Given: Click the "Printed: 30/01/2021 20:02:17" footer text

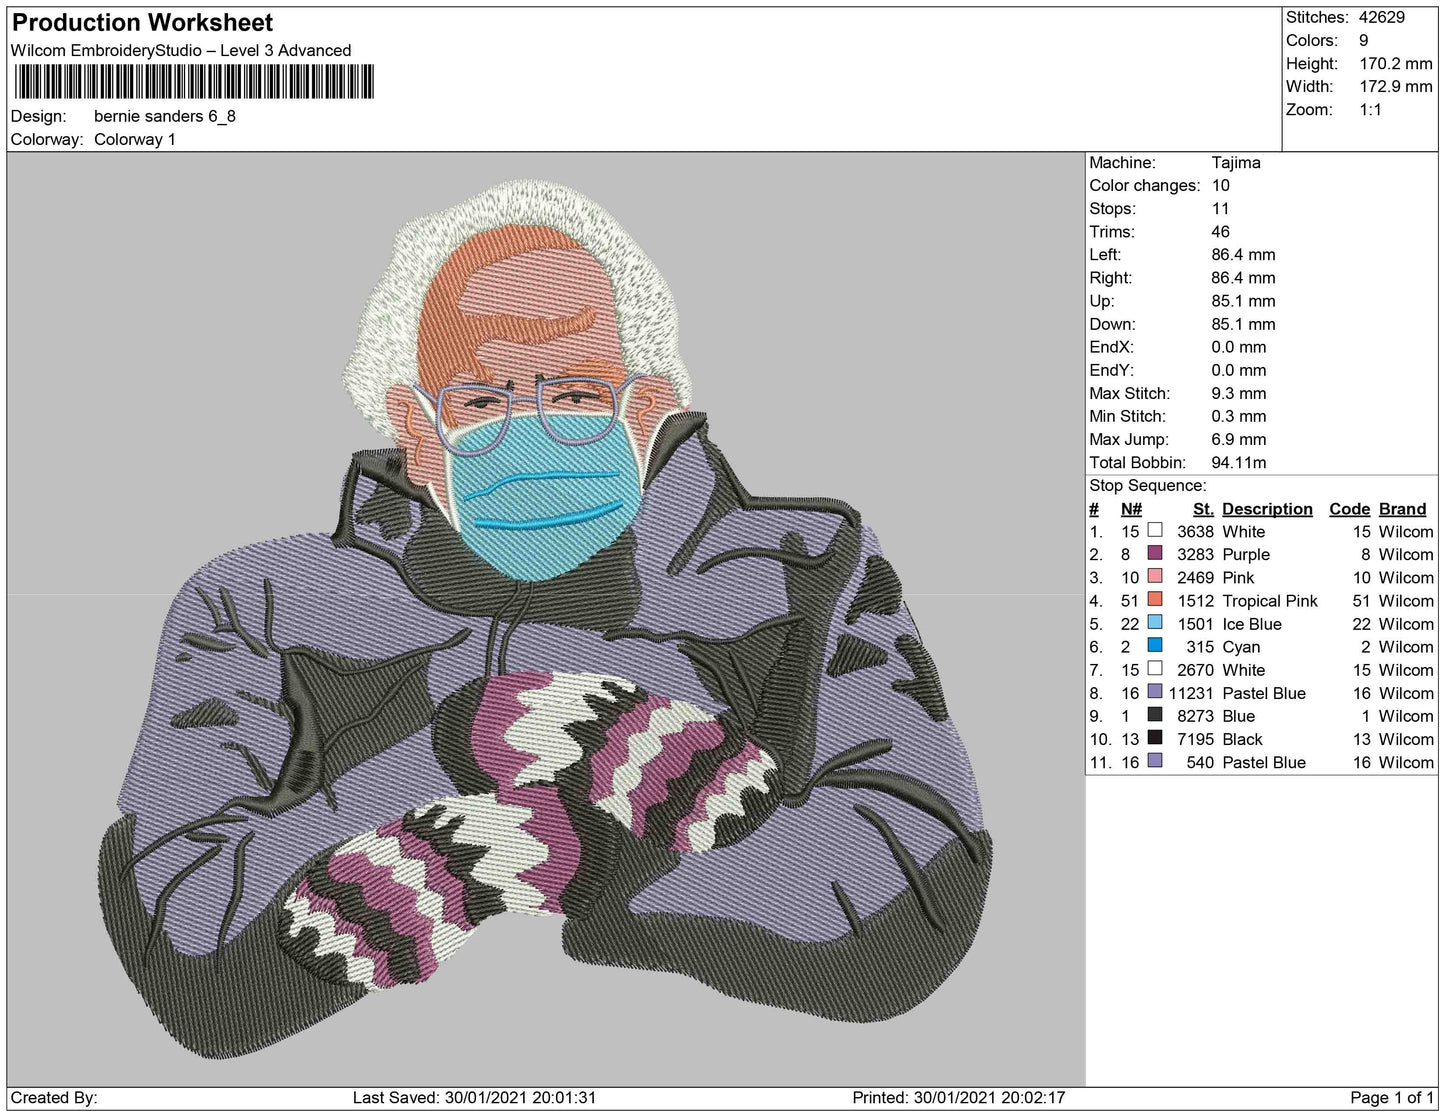Looking at the screenshot, I should click(958, 1097).
